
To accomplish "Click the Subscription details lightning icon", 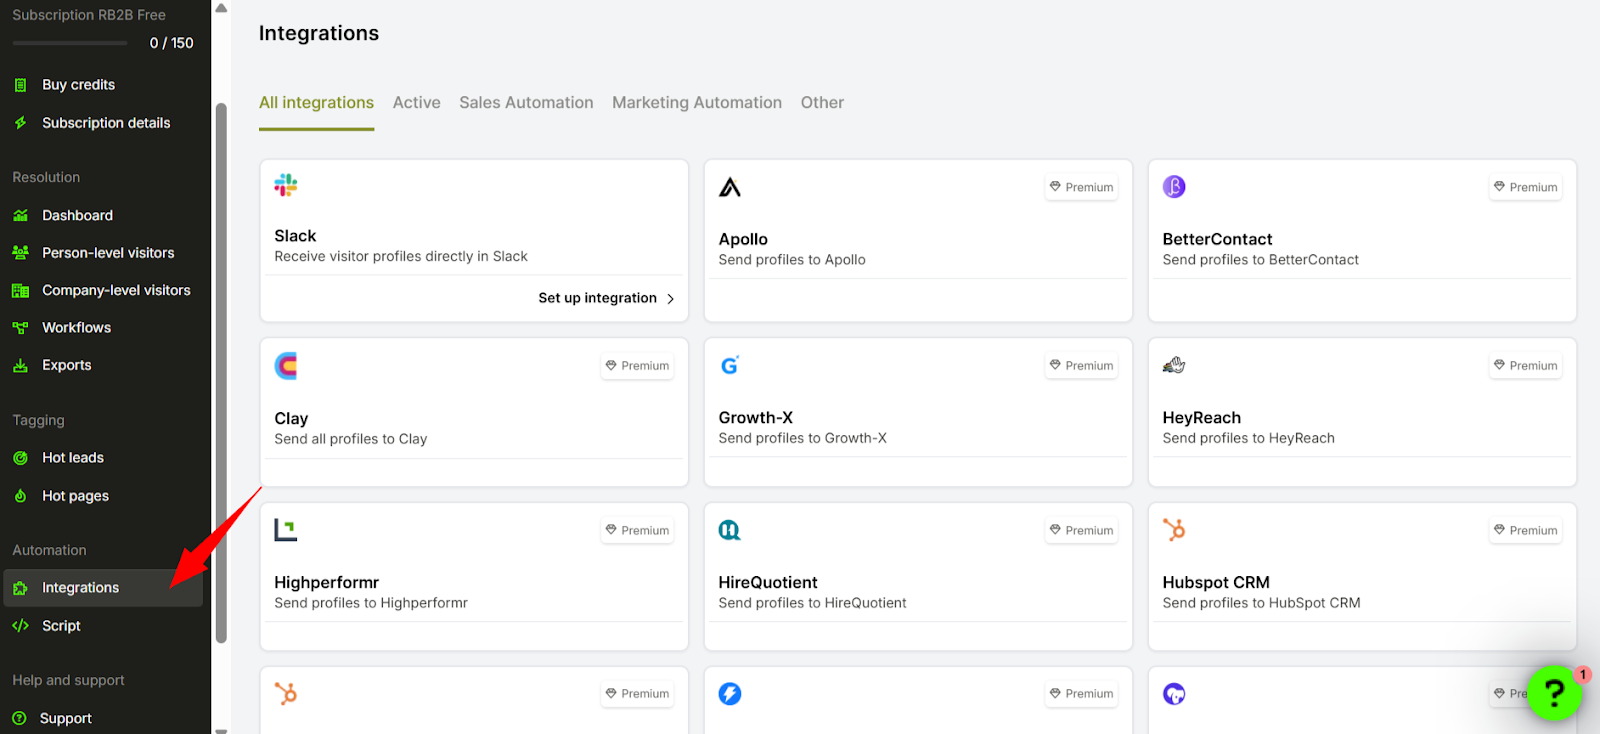I will click(20, 123).
